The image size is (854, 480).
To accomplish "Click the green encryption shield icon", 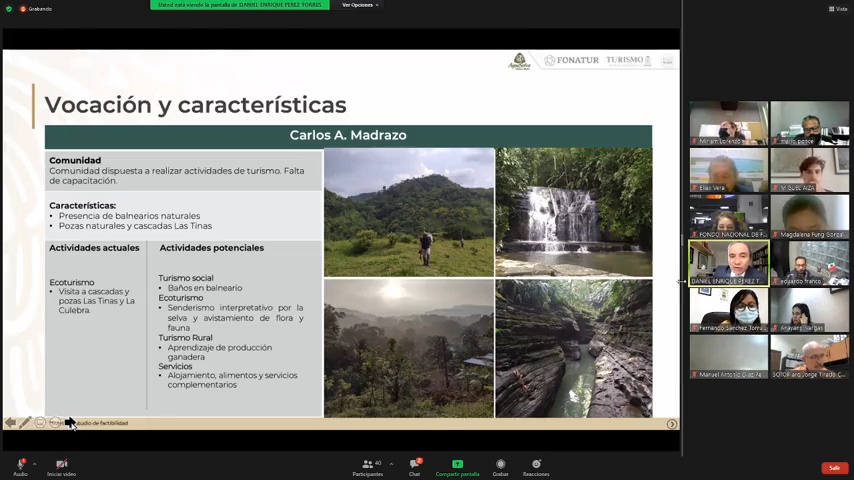I will 9,9.
